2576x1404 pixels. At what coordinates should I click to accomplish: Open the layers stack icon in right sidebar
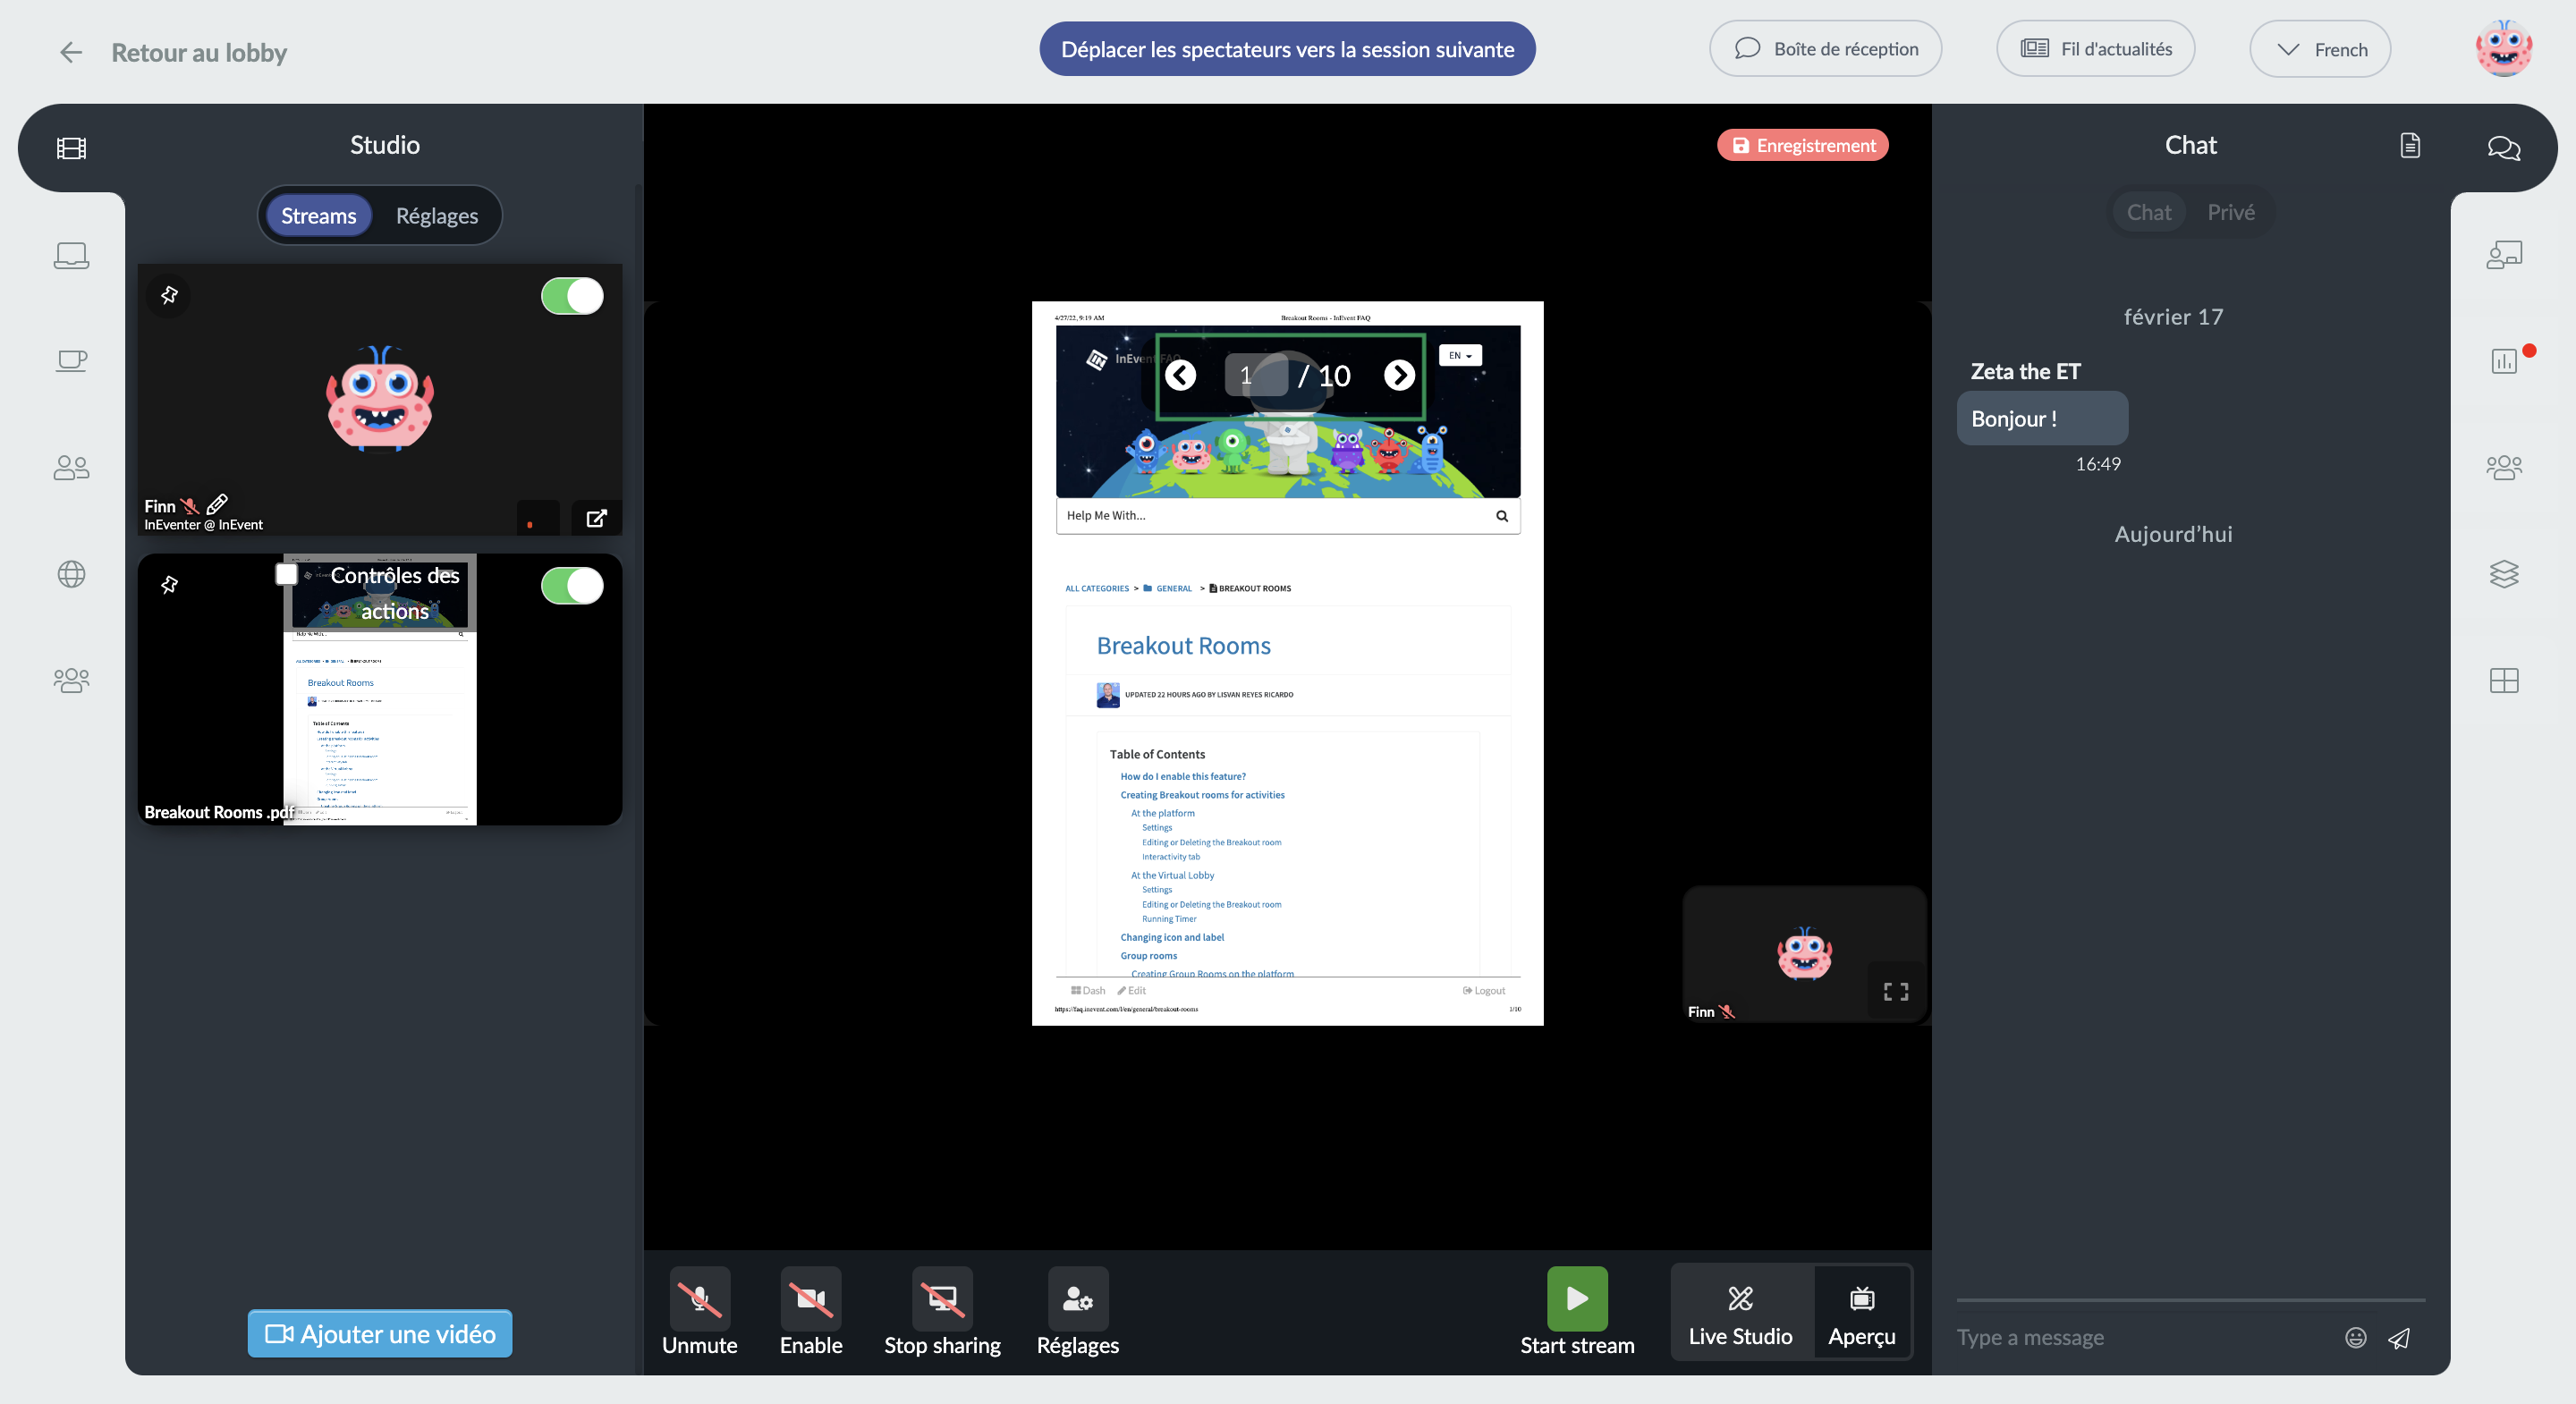coord(2504,574)
